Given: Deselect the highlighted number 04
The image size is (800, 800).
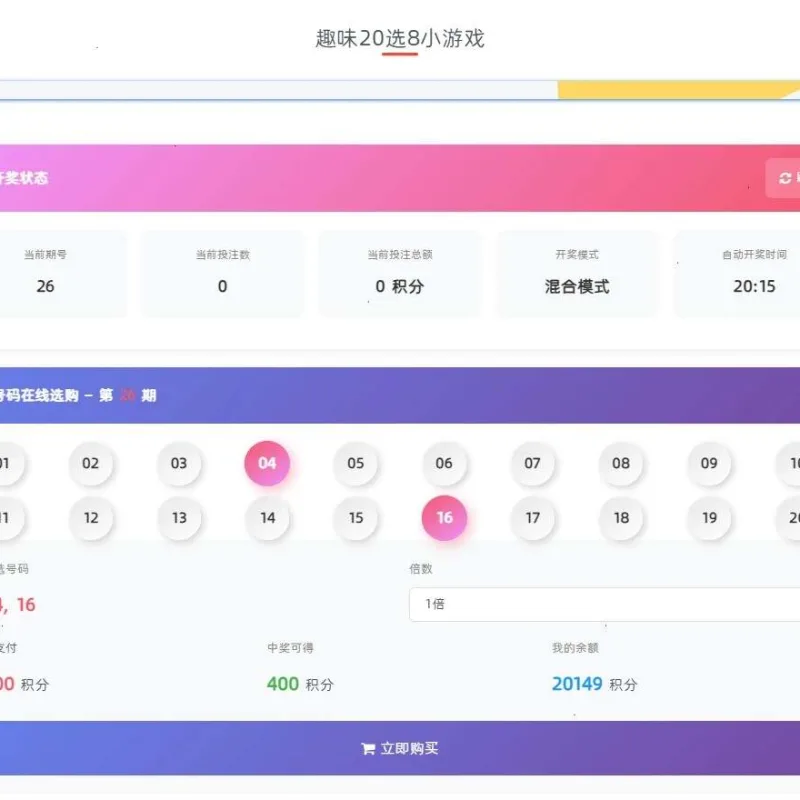Looking at the screenshot, I should coord(267,463).
